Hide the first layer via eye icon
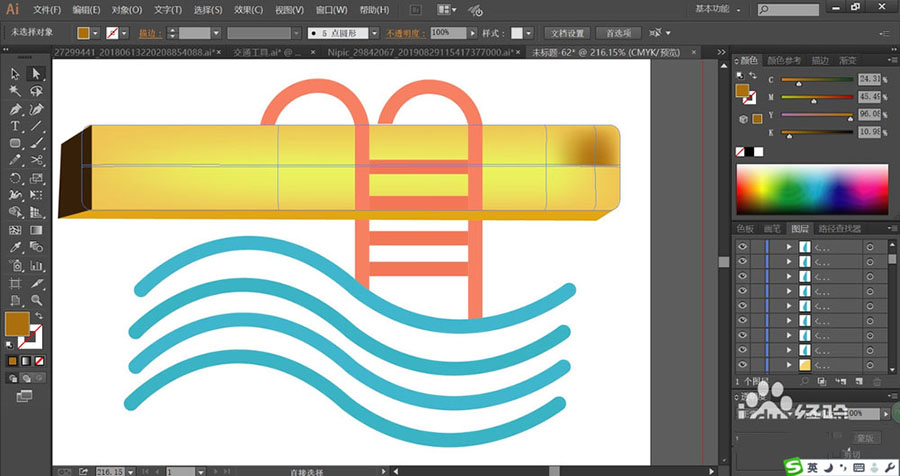 [742, 245]
